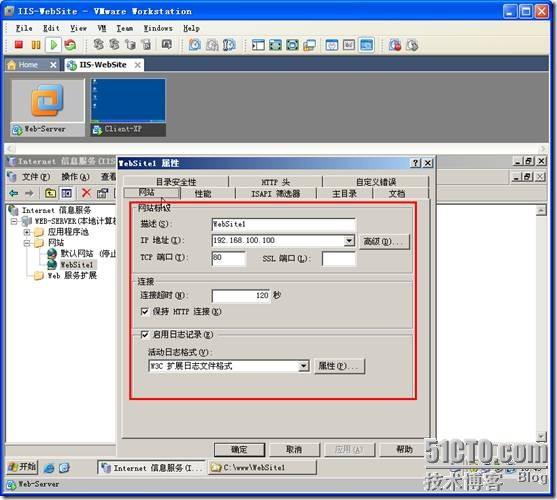This screenshot has width=557, height=500.
Task: Click the Manage snapshots icon
Action: [229, 45]
